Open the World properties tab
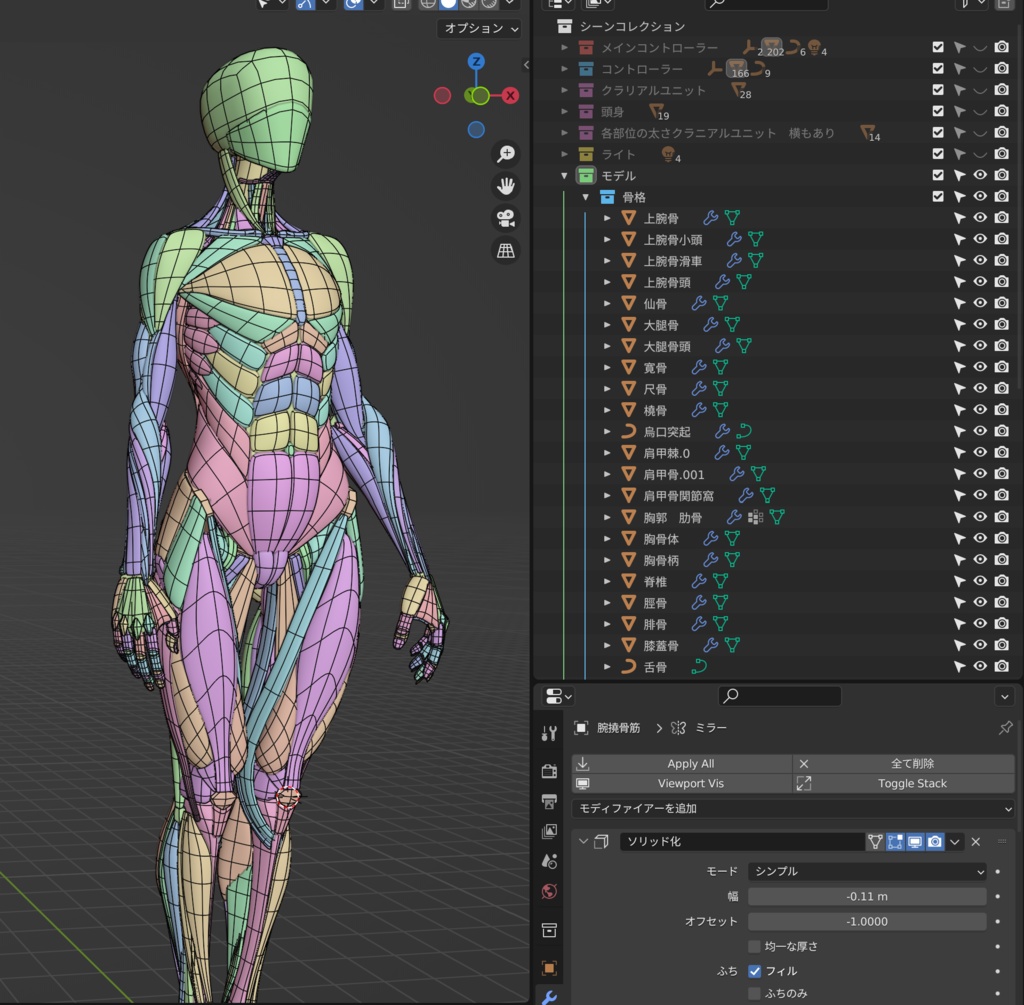1024x1005 pixels. pos(549,891)
